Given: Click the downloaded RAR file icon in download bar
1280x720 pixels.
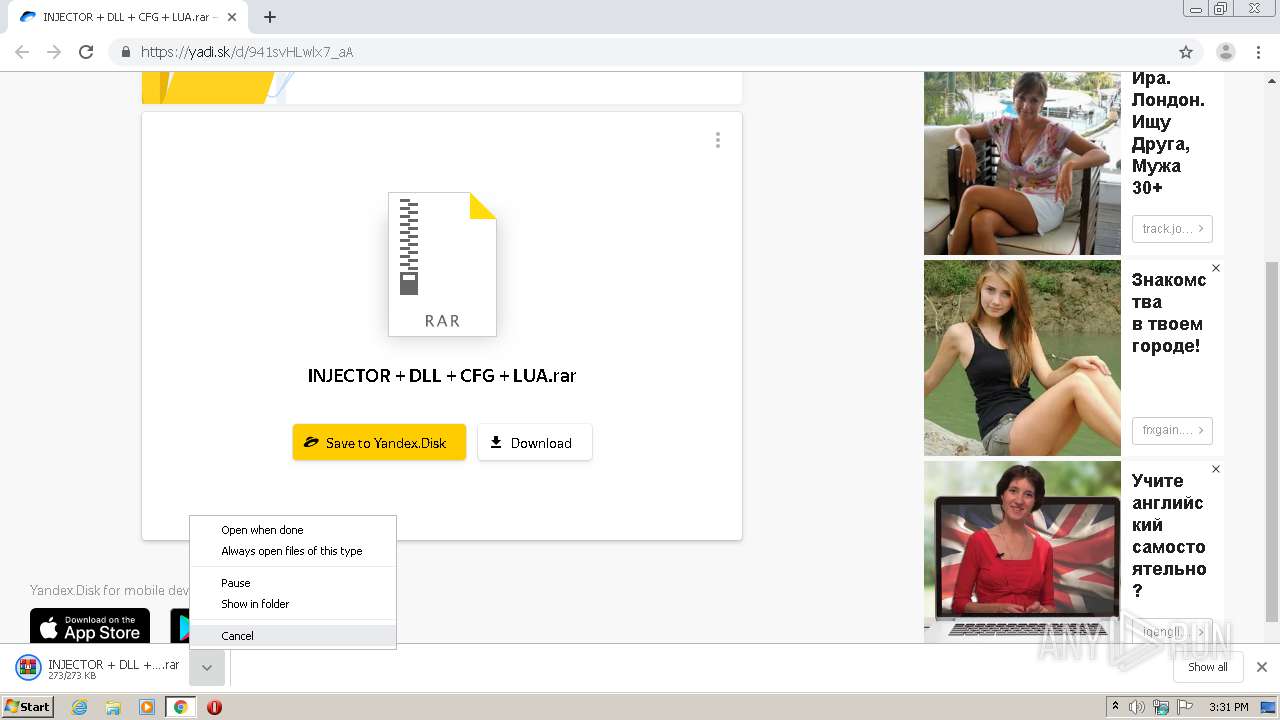Looking at the screenshot, I should click(x=28, y=668).
